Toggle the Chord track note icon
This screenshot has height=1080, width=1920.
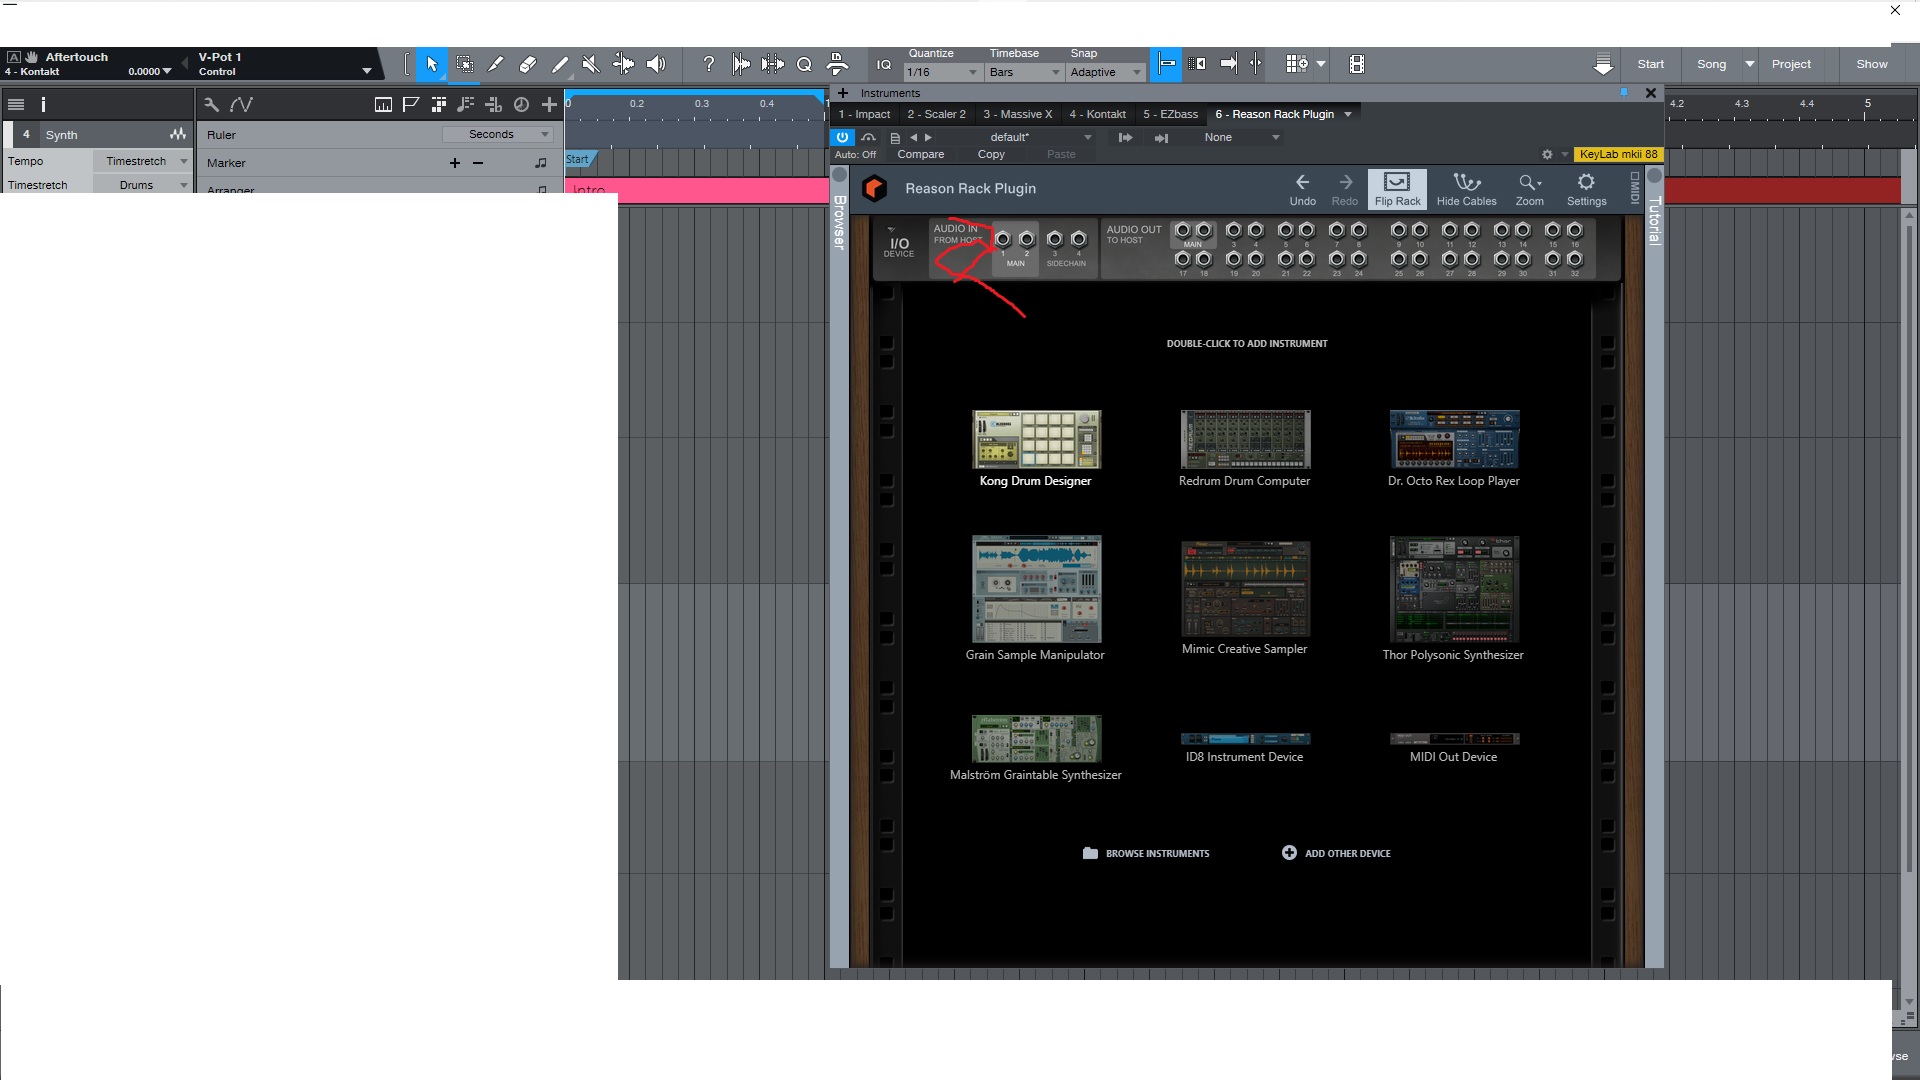(x=465, y=104)
